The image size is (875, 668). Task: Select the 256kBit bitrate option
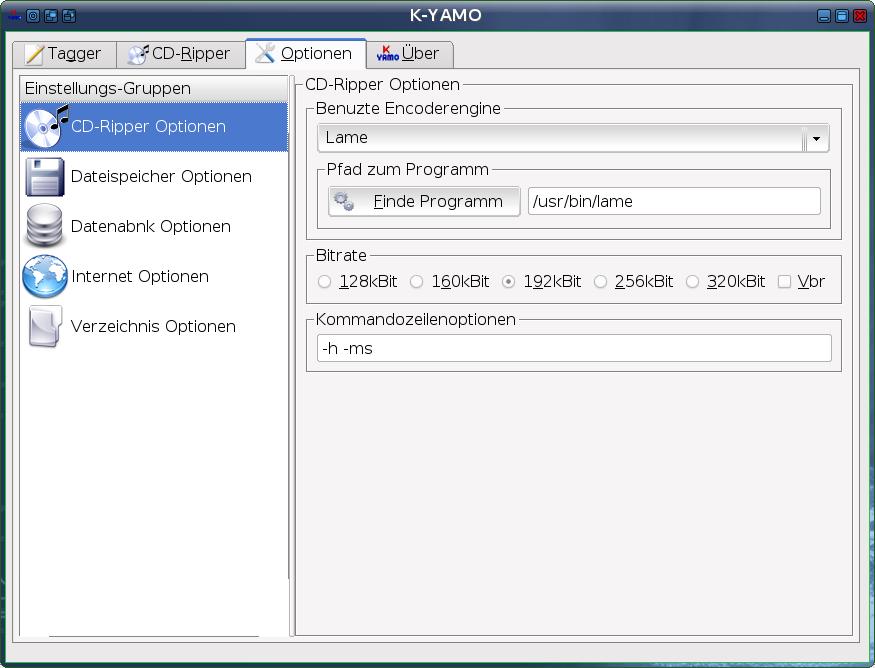point(633,282)
